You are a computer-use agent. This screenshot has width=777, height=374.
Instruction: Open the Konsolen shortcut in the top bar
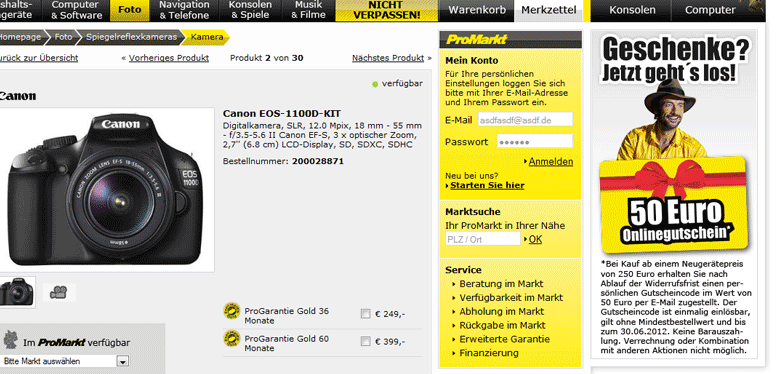[x=632, y=10]
